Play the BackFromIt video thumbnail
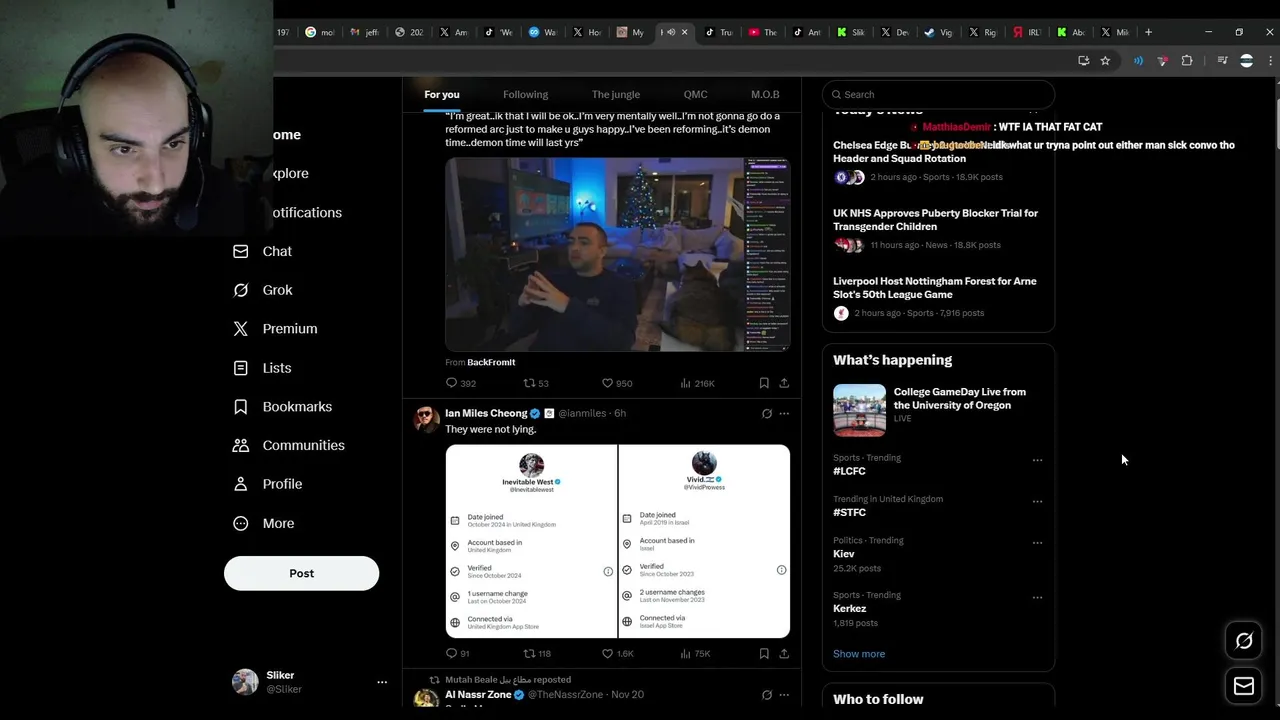This screenshot has height=720, width=1280. tap(617, 254)
